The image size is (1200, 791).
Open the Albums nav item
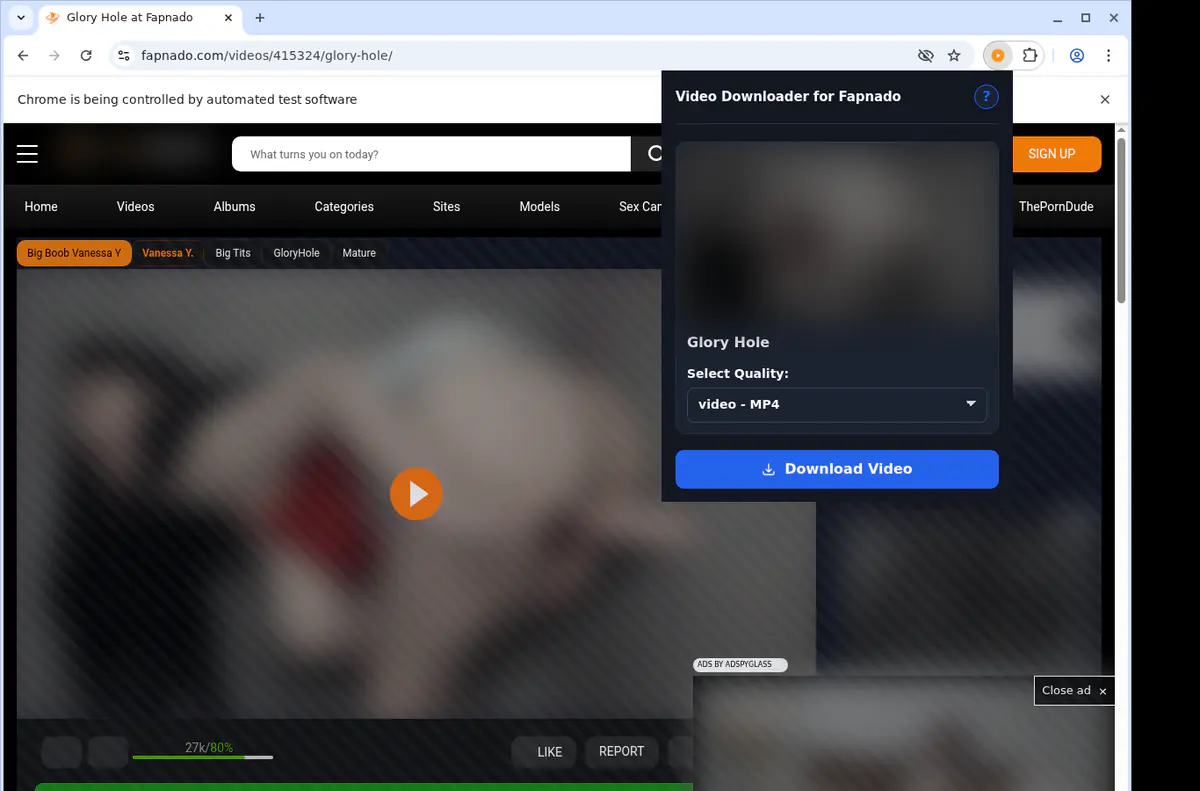(235, 206)
